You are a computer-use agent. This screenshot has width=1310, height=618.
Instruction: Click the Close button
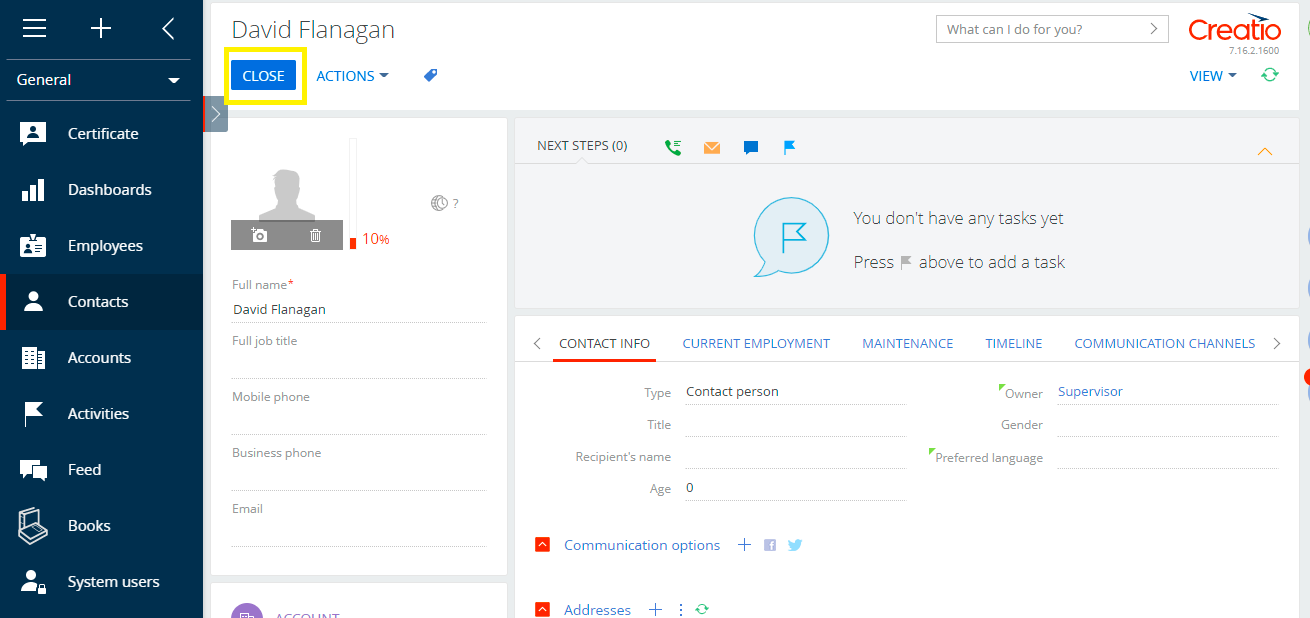(264, 76)
